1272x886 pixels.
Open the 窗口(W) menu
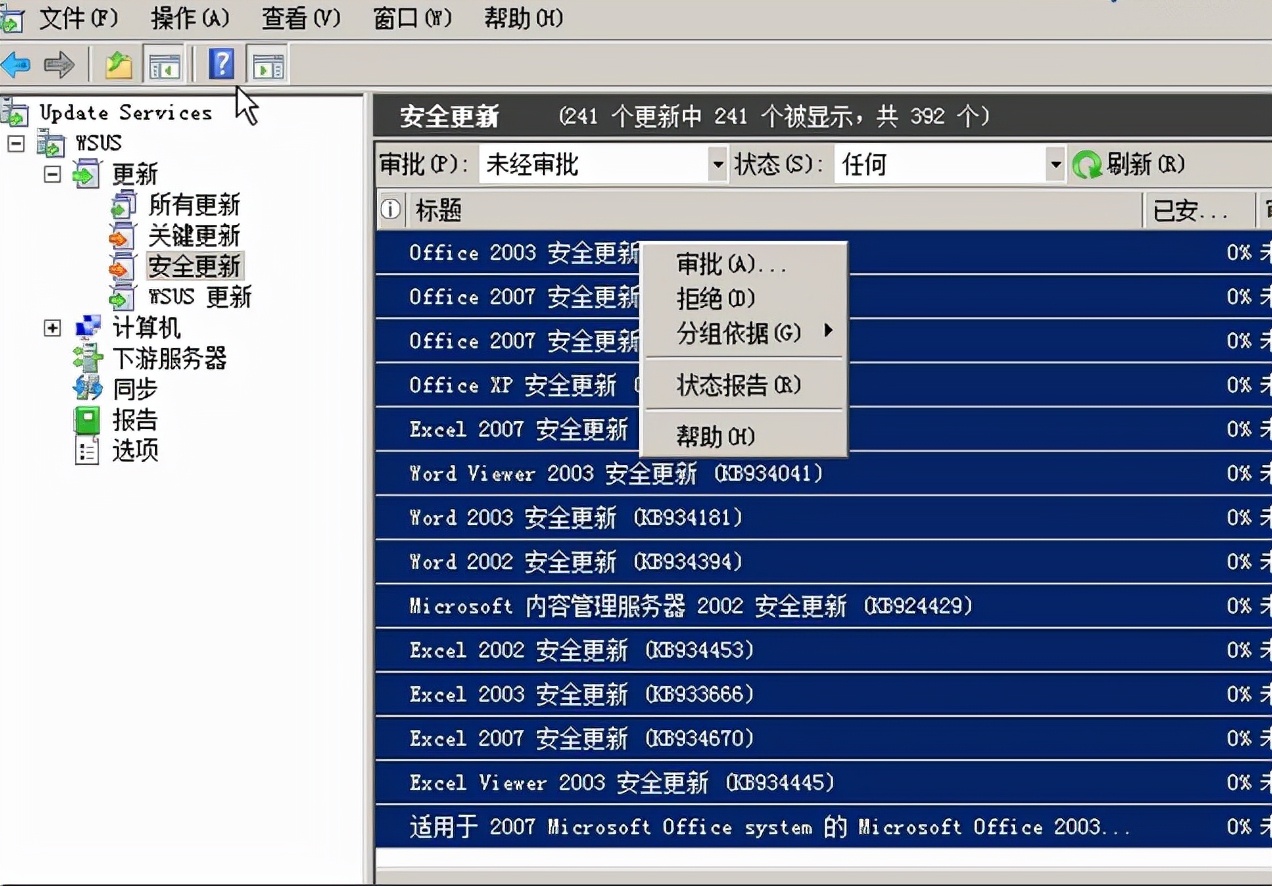pos(412,18)
